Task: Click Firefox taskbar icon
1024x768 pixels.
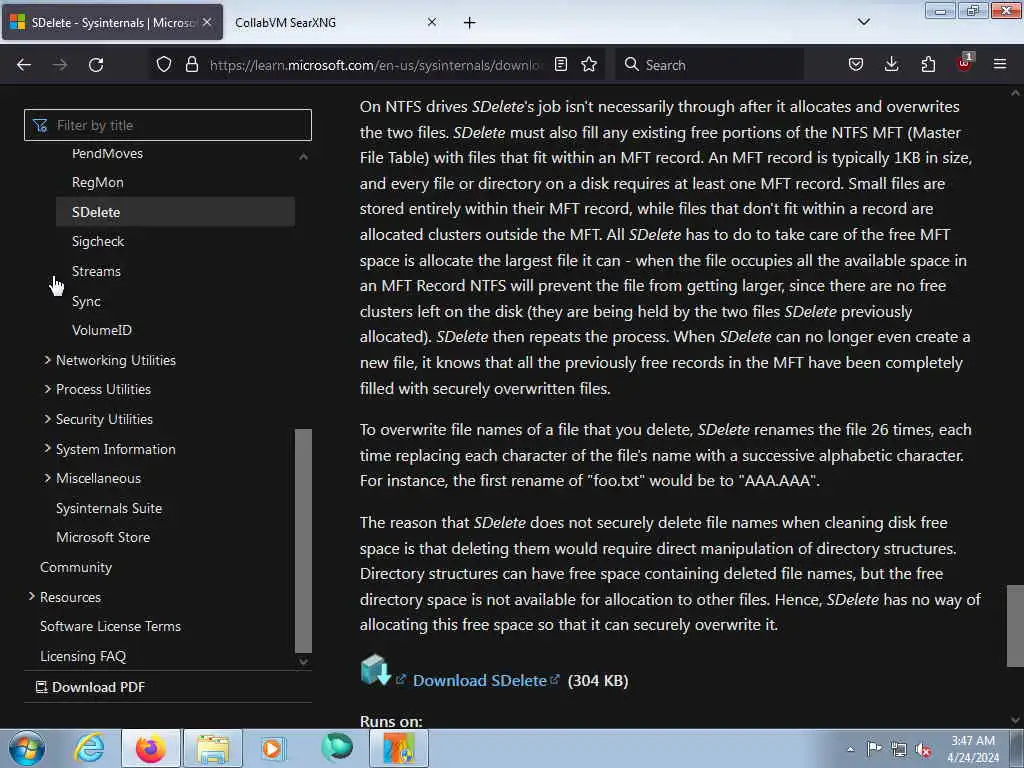Action: click(x=151, y=748)
